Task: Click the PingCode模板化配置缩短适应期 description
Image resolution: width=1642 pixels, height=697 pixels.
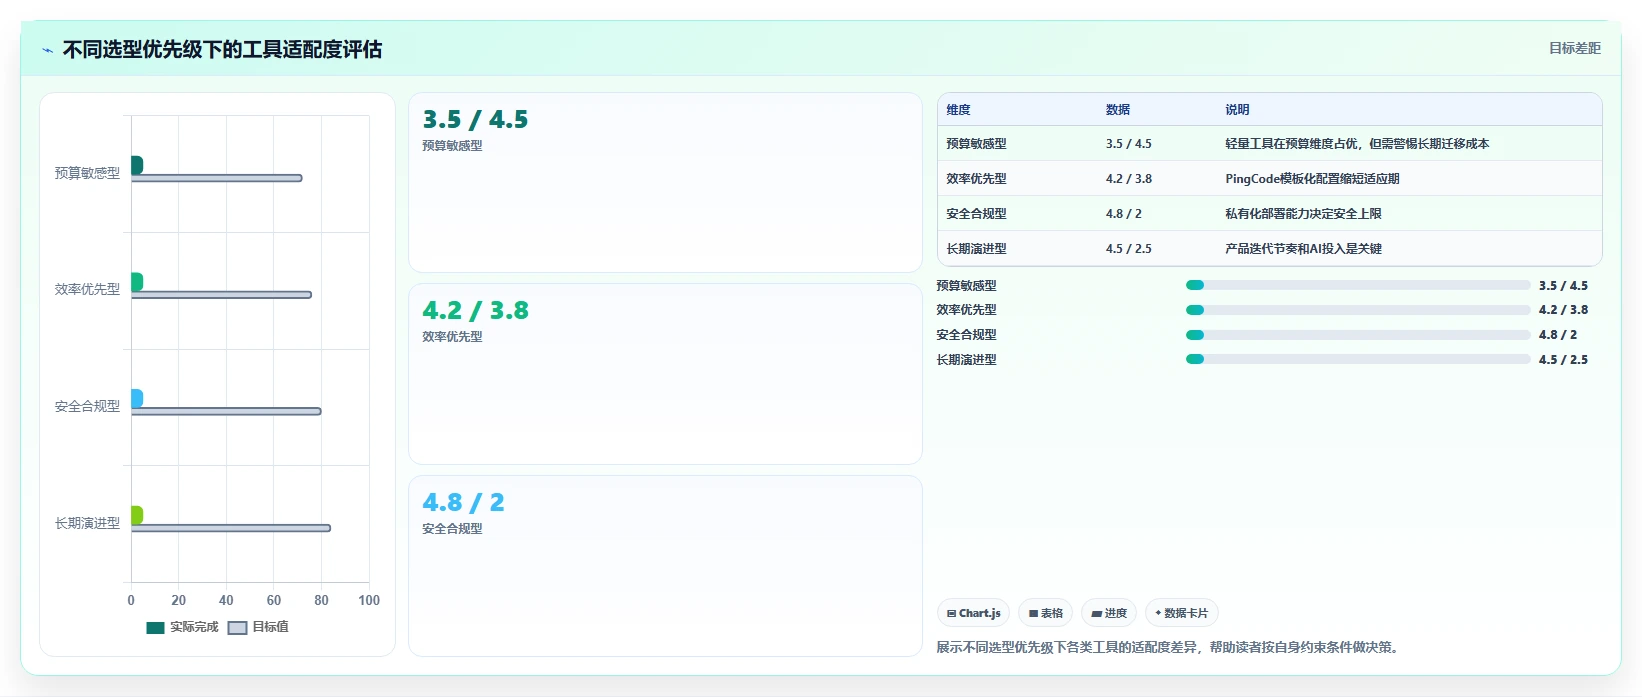Action: click(x=1312, y=179)
